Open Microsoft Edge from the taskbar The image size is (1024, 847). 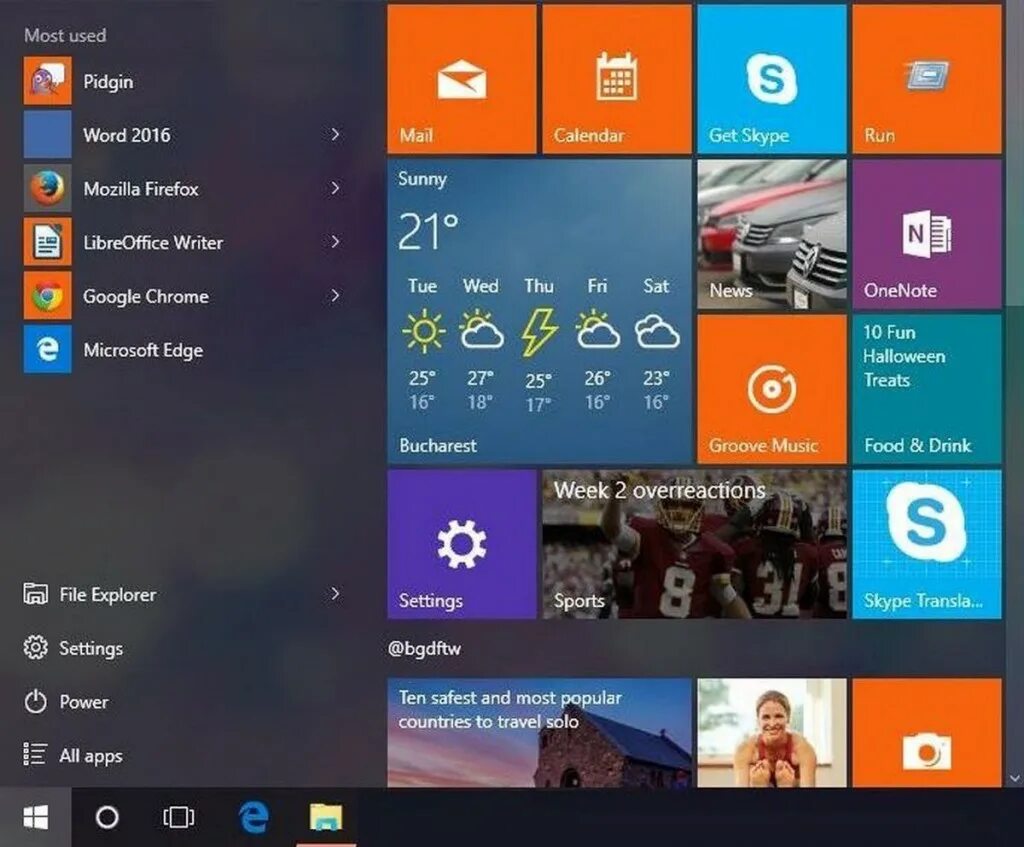coord(253,817)
